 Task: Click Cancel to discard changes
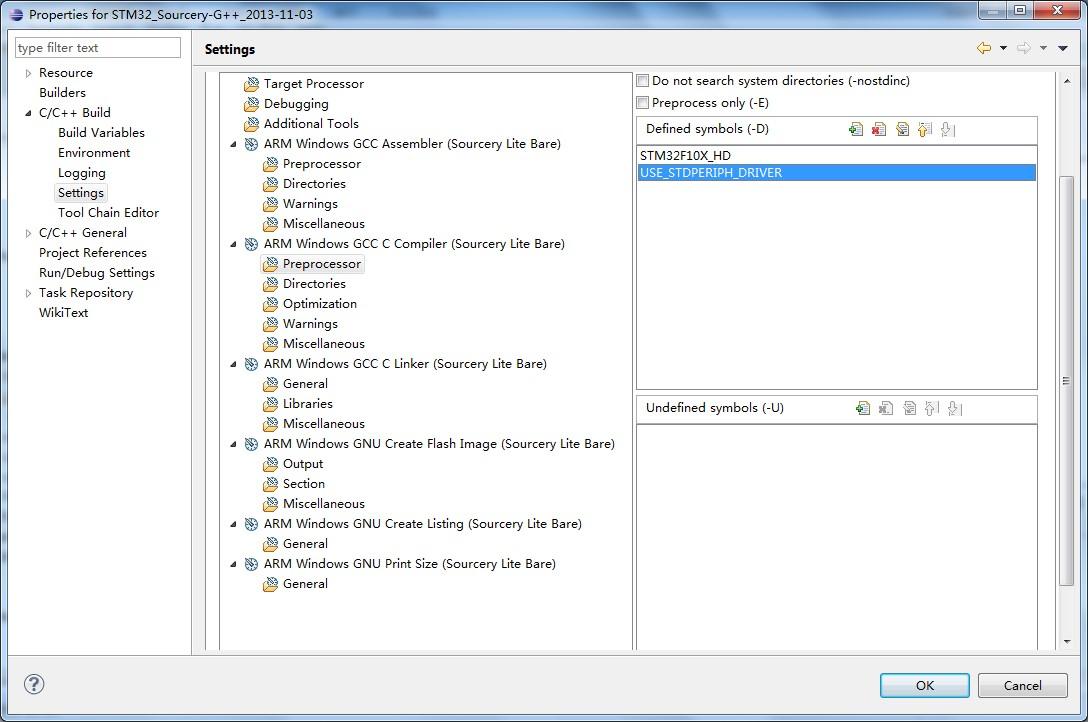click(1022, 685)
